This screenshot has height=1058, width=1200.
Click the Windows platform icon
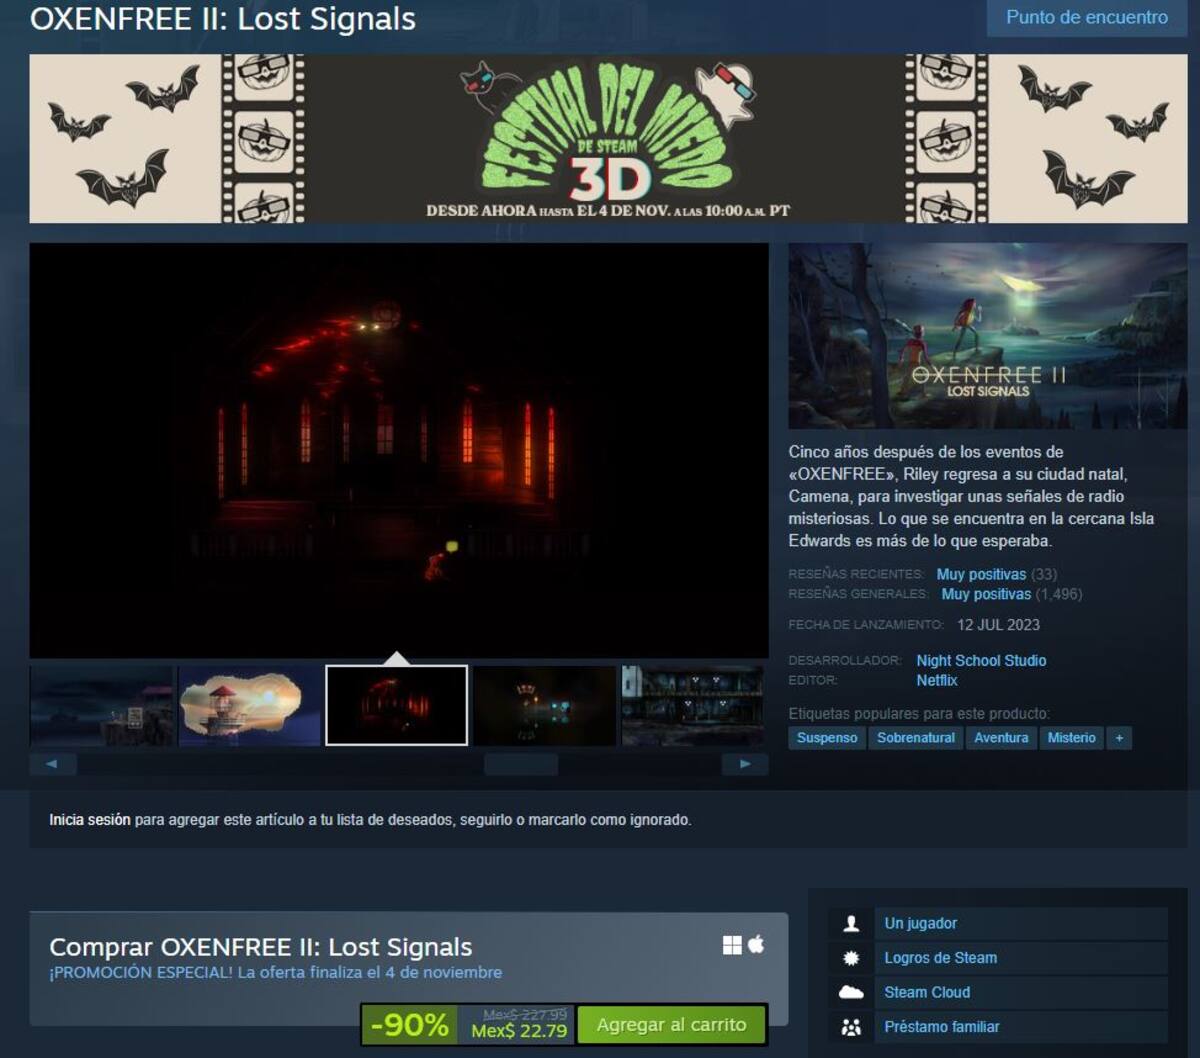point(732,945)
